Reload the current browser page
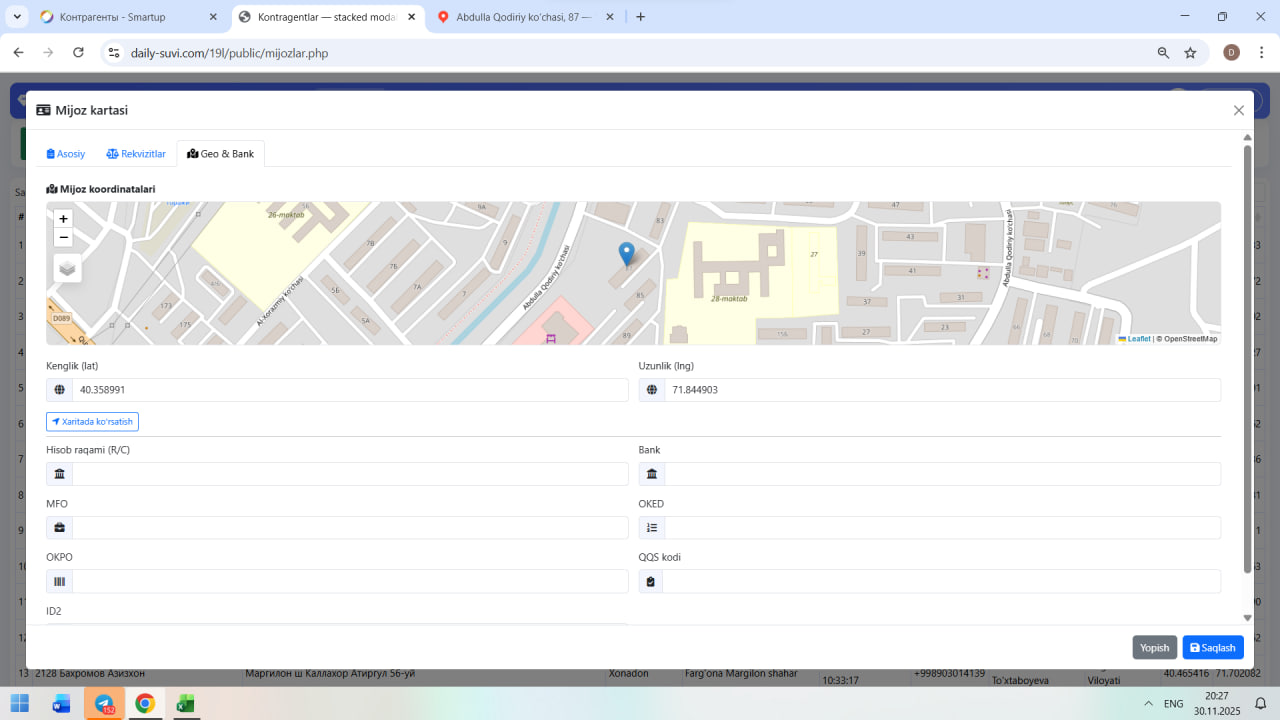 (x=78, y=53)
